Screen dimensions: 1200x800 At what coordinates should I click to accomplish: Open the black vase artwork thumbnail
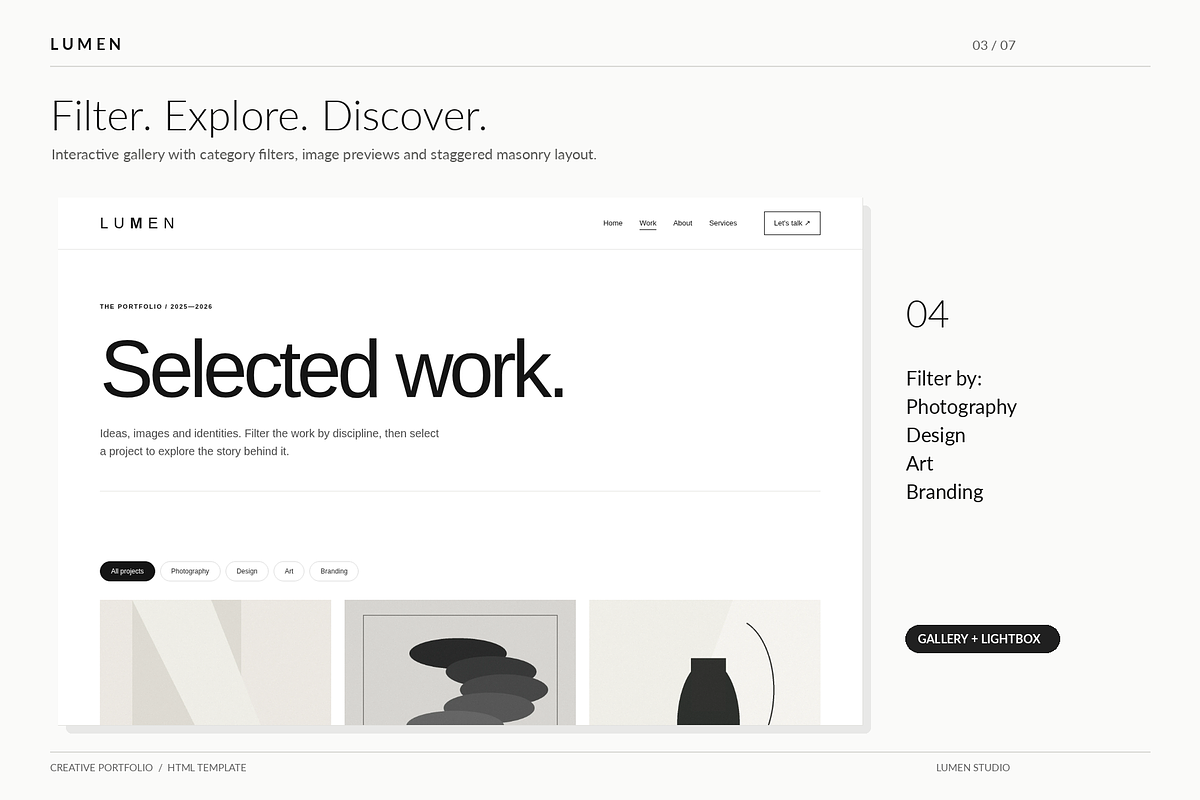[705, 662]
